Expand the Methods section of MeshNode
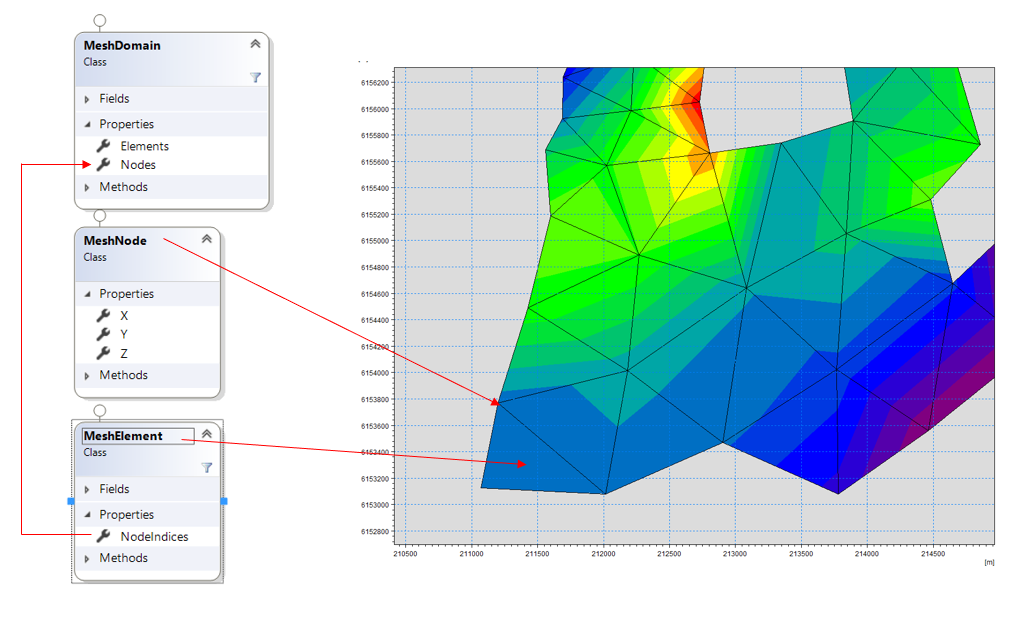The image size is (1029, 620). click(x=88, y=376)
